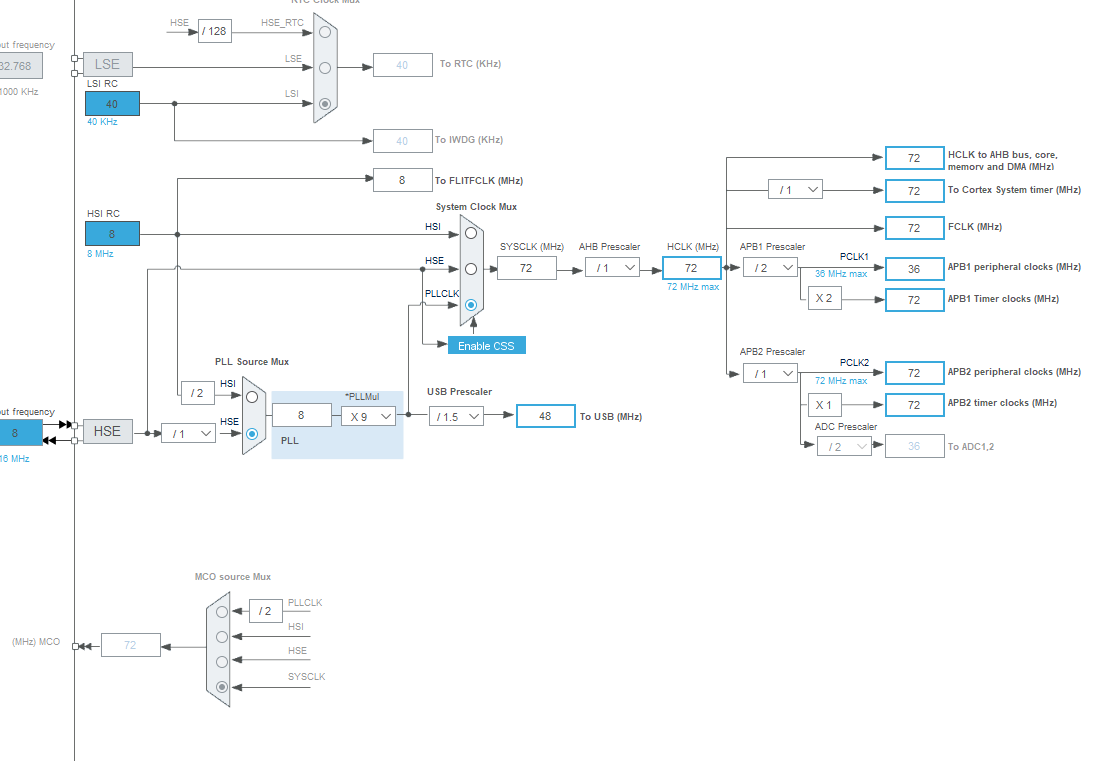Viewport: 1097px width, 761px height.
Task: Open the ADC Prescaler dropdown
Action: [843, 446]
